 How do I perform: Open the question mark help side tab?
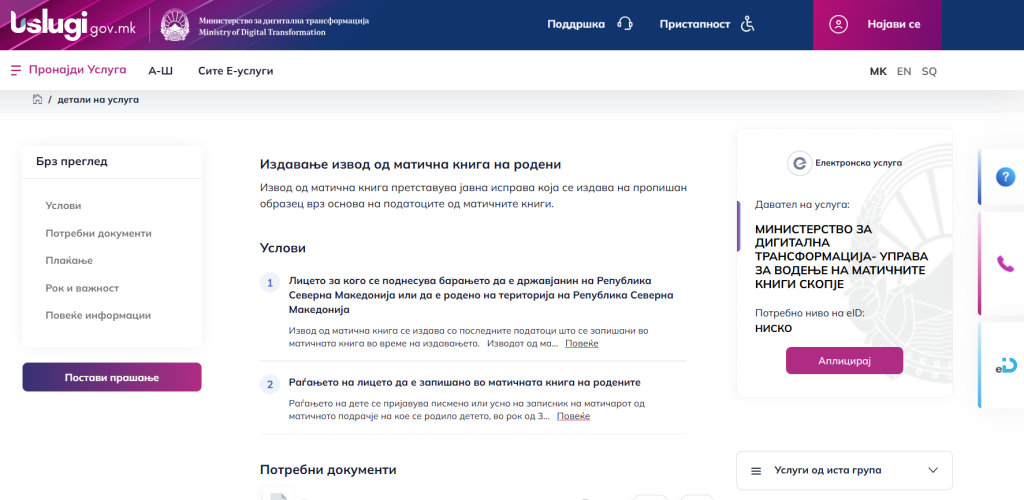[x=1005, y=177]
